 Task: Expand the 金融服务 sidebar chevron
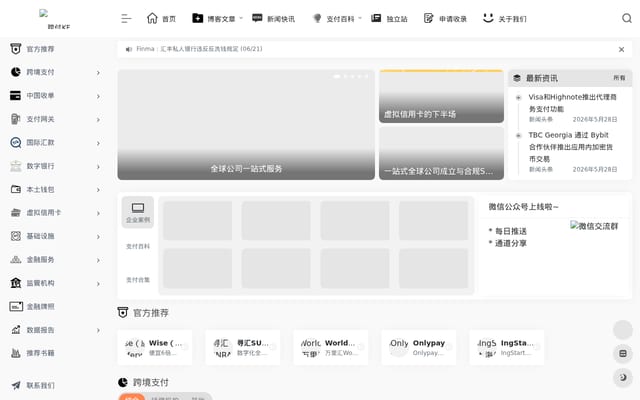coord(98,260)
